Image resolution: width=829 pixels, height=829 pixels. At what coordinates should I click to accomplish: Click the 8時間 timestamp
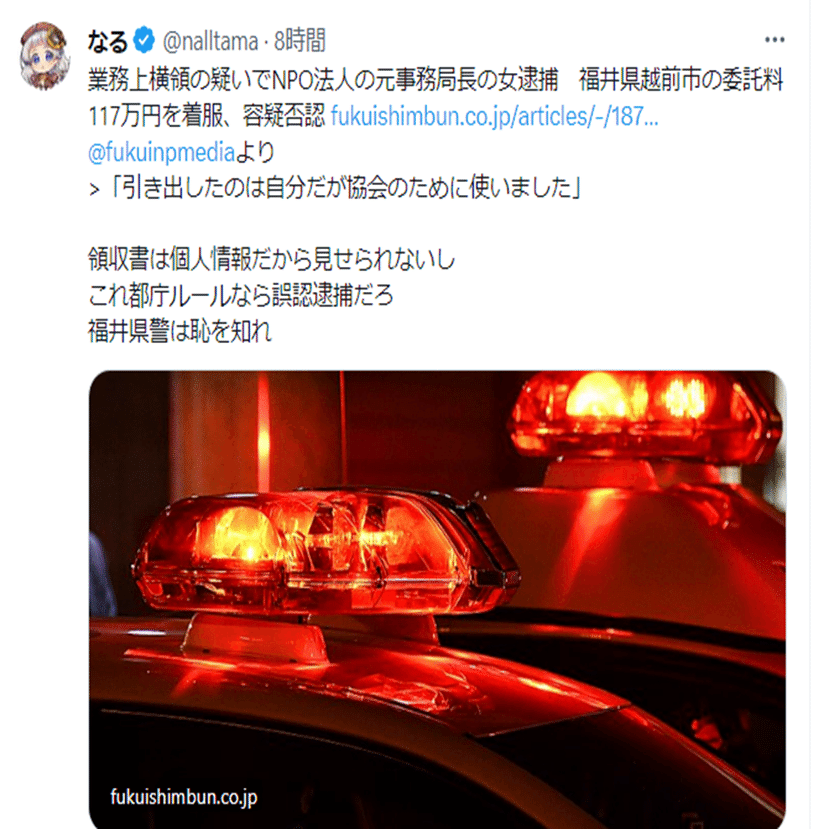click(300, 41)
